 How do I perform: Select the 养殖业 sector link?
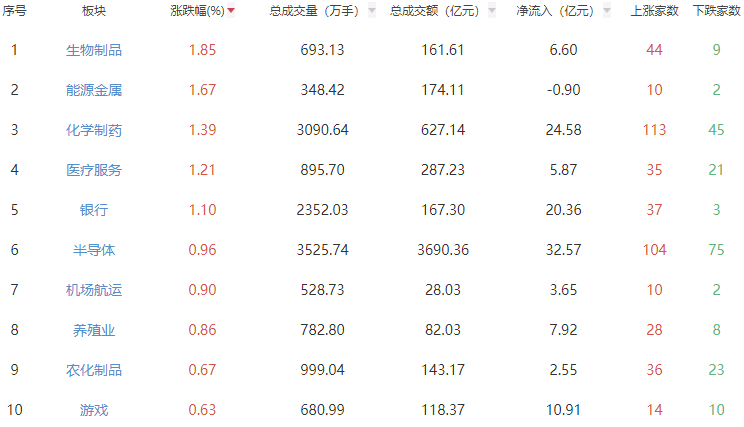(x=94, y=330)
